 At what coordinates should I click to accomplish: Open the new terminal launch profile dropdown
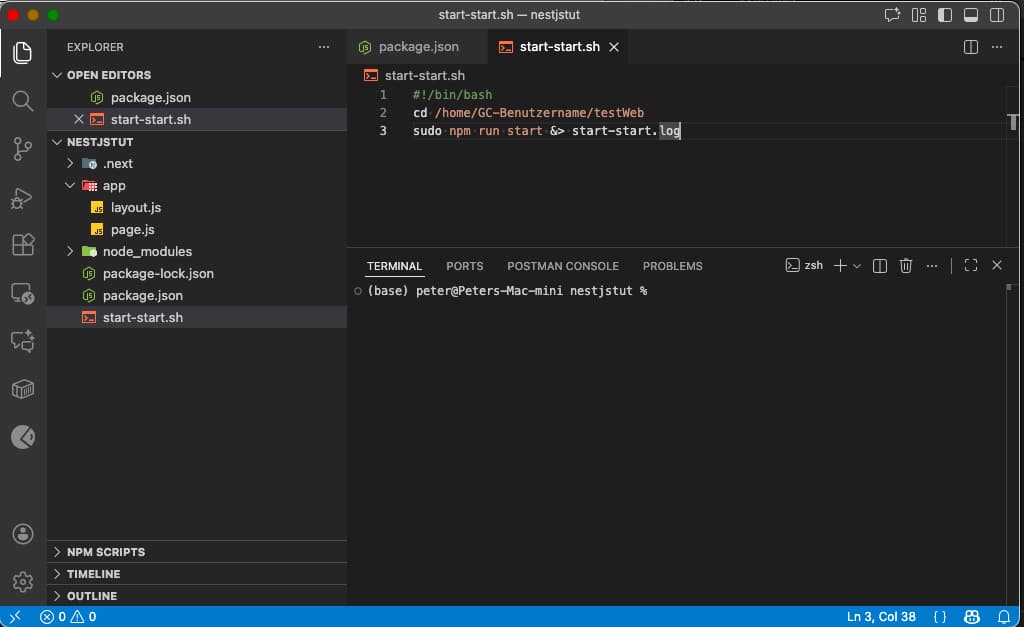[x=857, y=266]
